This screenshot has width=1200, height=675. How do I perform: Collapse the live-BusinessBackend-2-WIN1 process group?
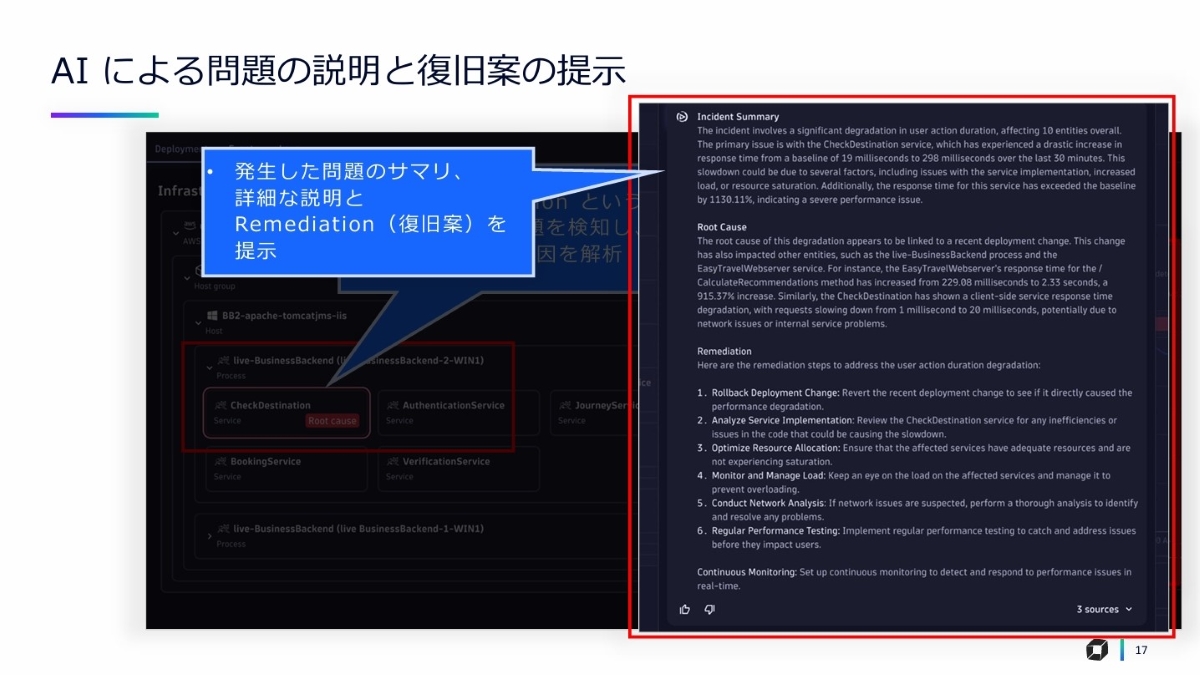209,367
